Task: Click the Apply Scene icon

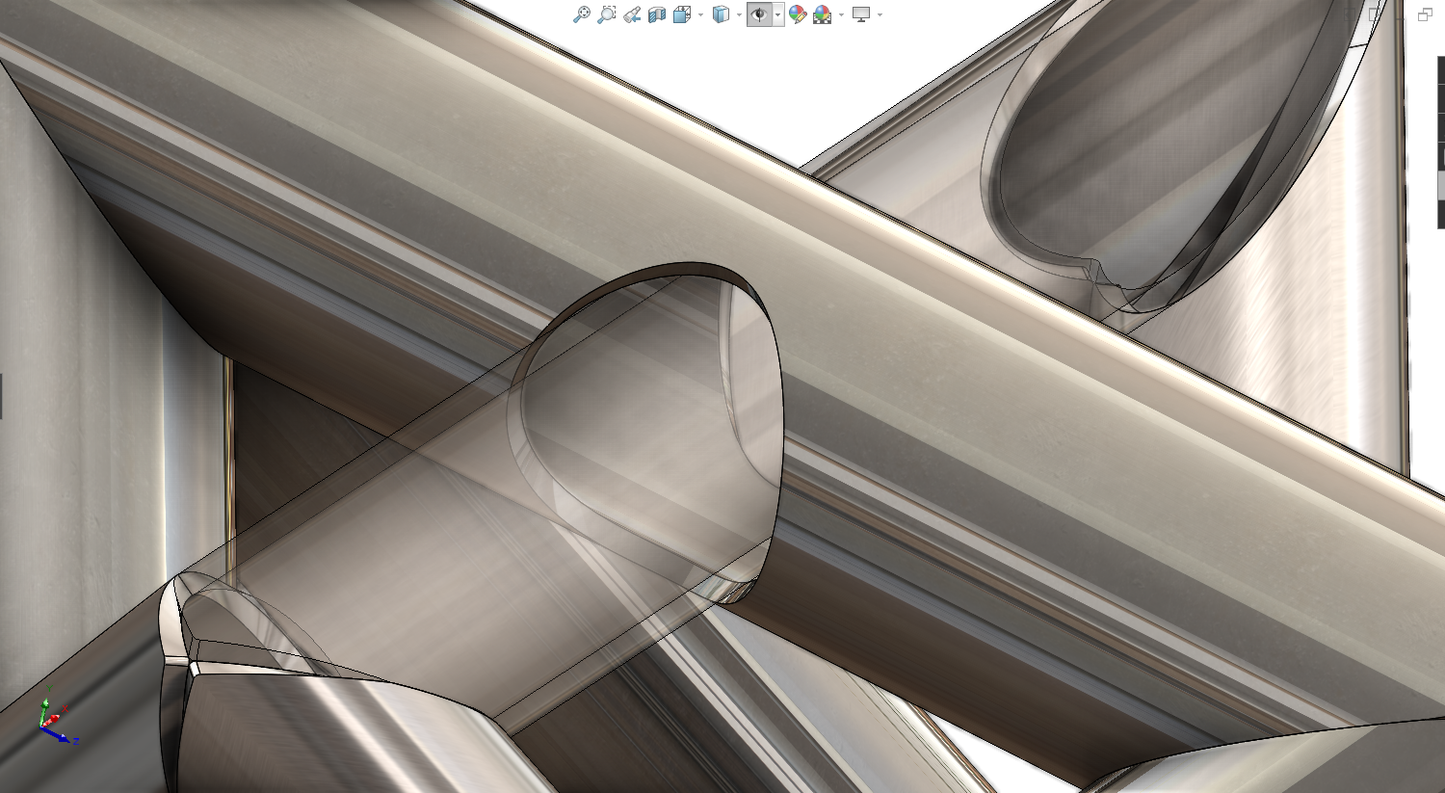Action: click(x=822, y=14)
